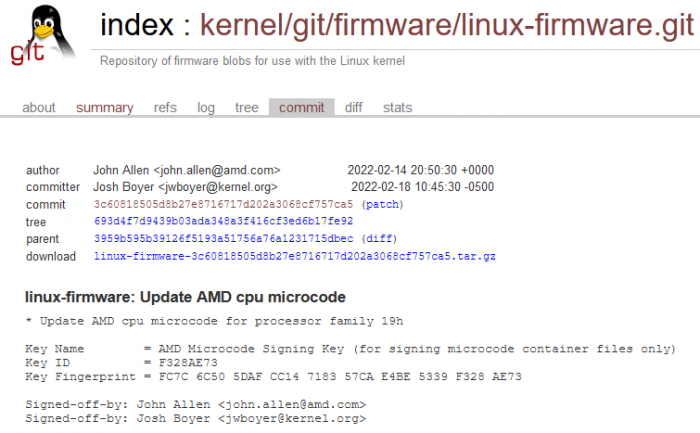The width and height of the screenshot is (700, 433).
Task: Click the commit title Update AMD cpu microcode
Action: click(185, 297)
